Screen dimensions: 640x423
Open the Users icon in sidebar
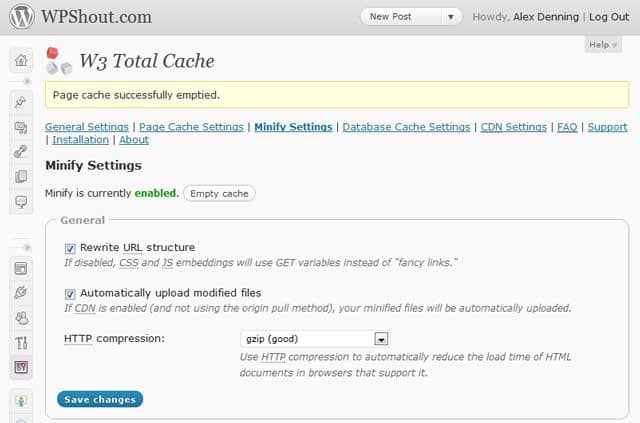20,318
